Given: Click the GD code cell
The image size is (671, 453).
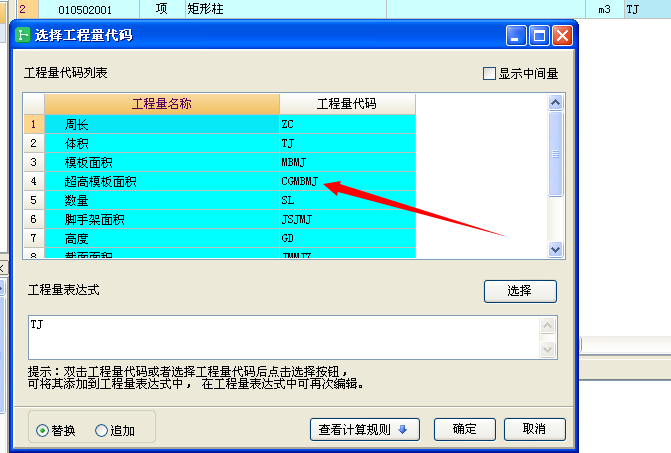Looking at the screenshot, I should (x=347, y=238).
